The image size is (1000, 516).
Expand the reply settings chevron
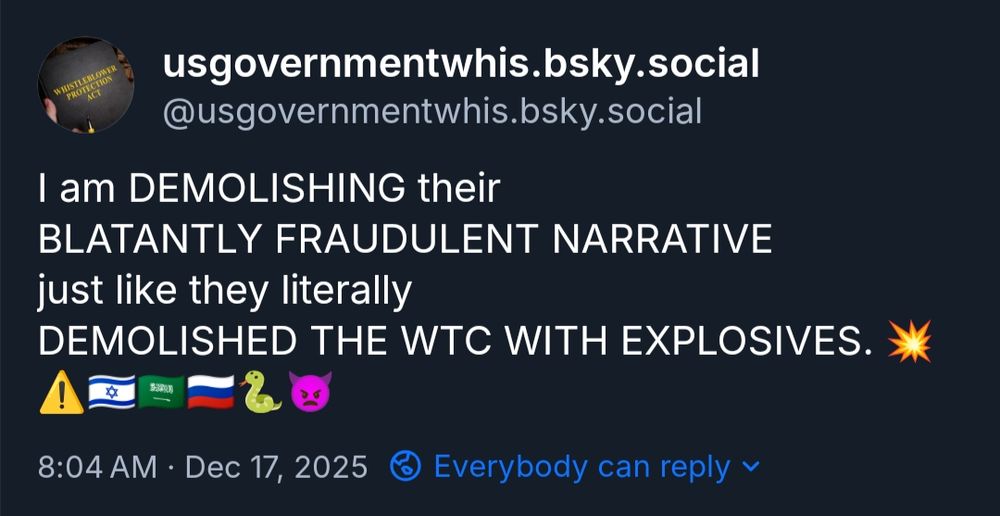click(752, 467)
